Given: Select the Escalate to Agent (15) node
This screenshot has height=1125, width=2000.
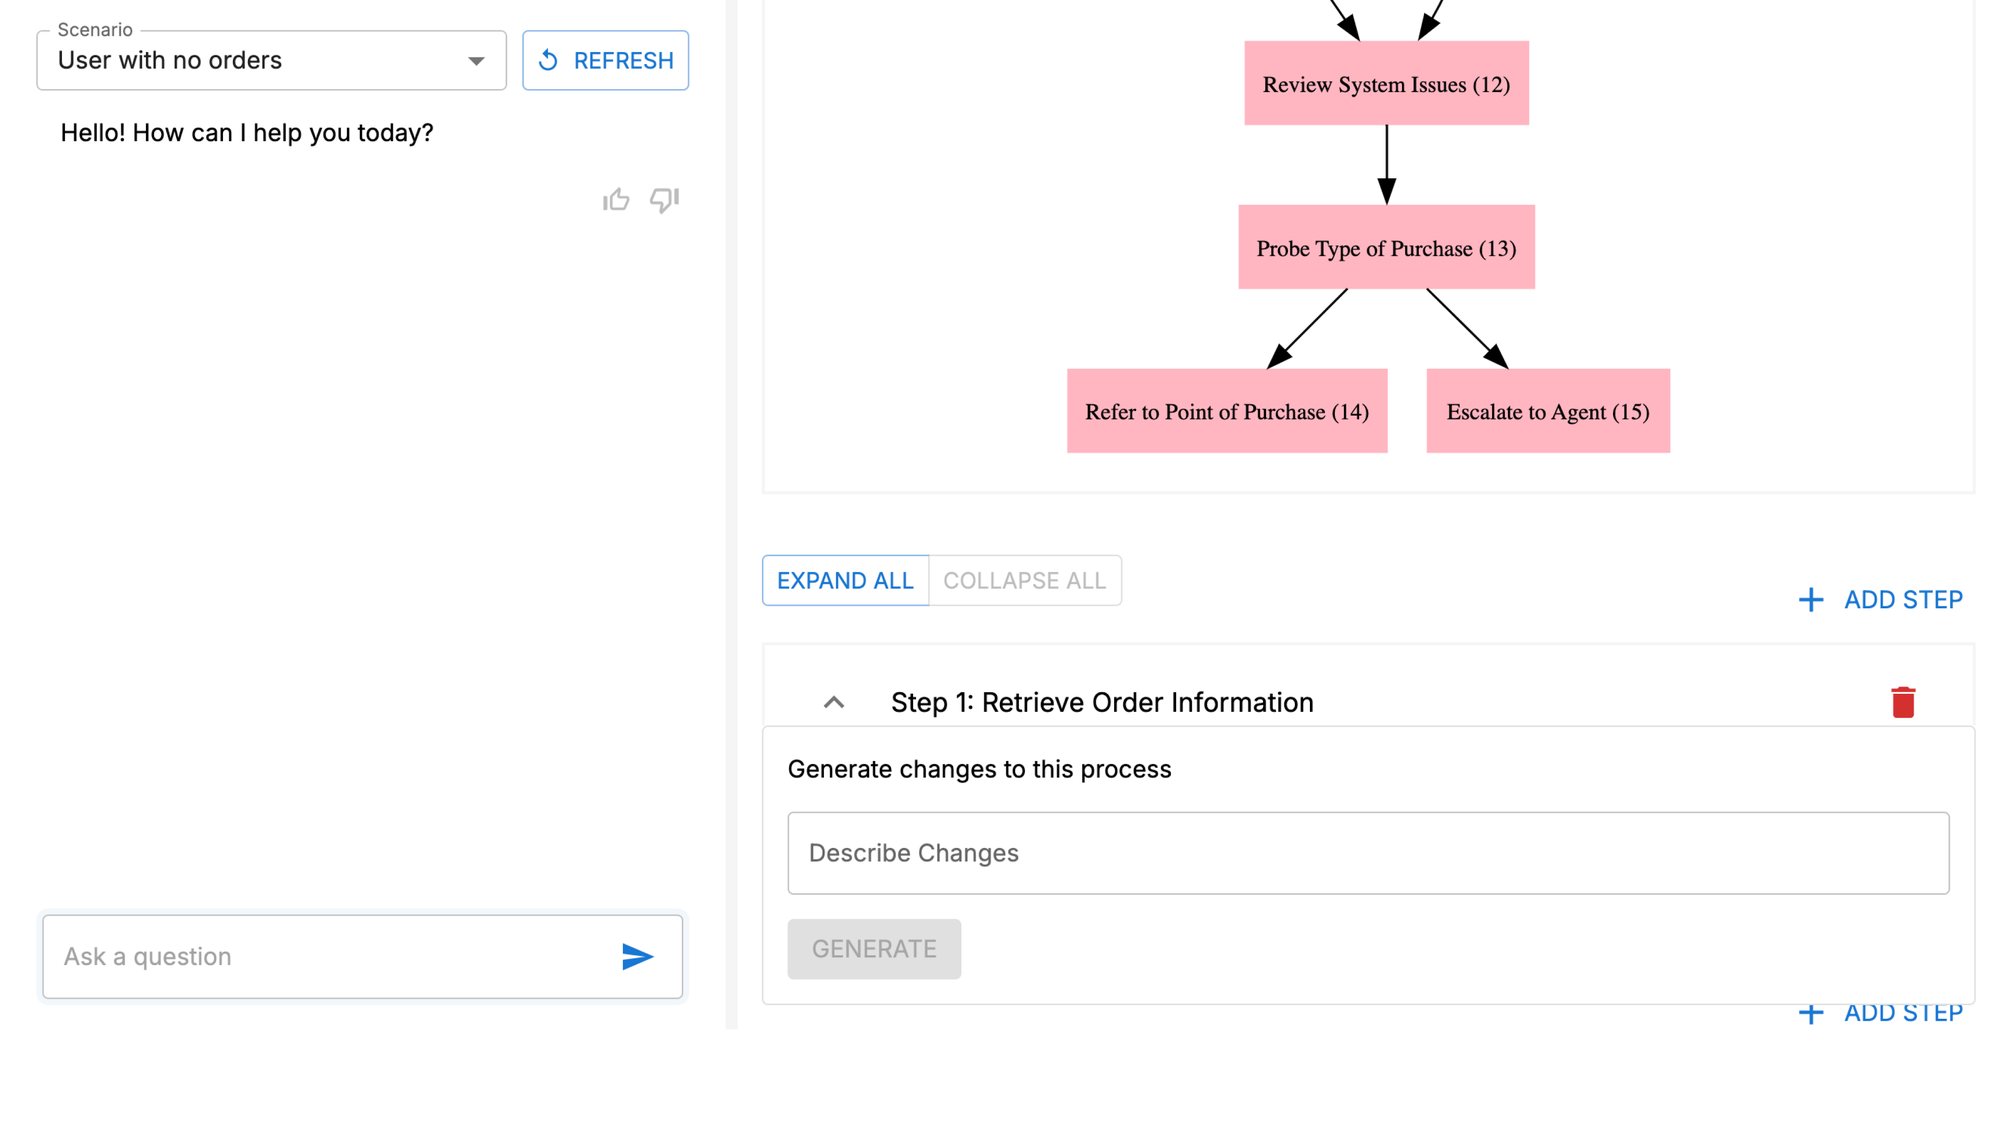Looking at the screenshot, I should point(1548,411).
